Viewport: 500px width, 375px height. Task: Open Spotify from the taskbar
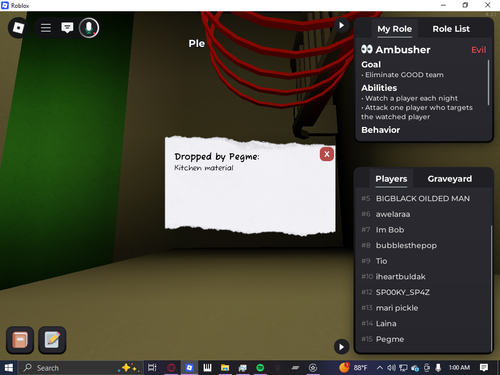[260, 368]
